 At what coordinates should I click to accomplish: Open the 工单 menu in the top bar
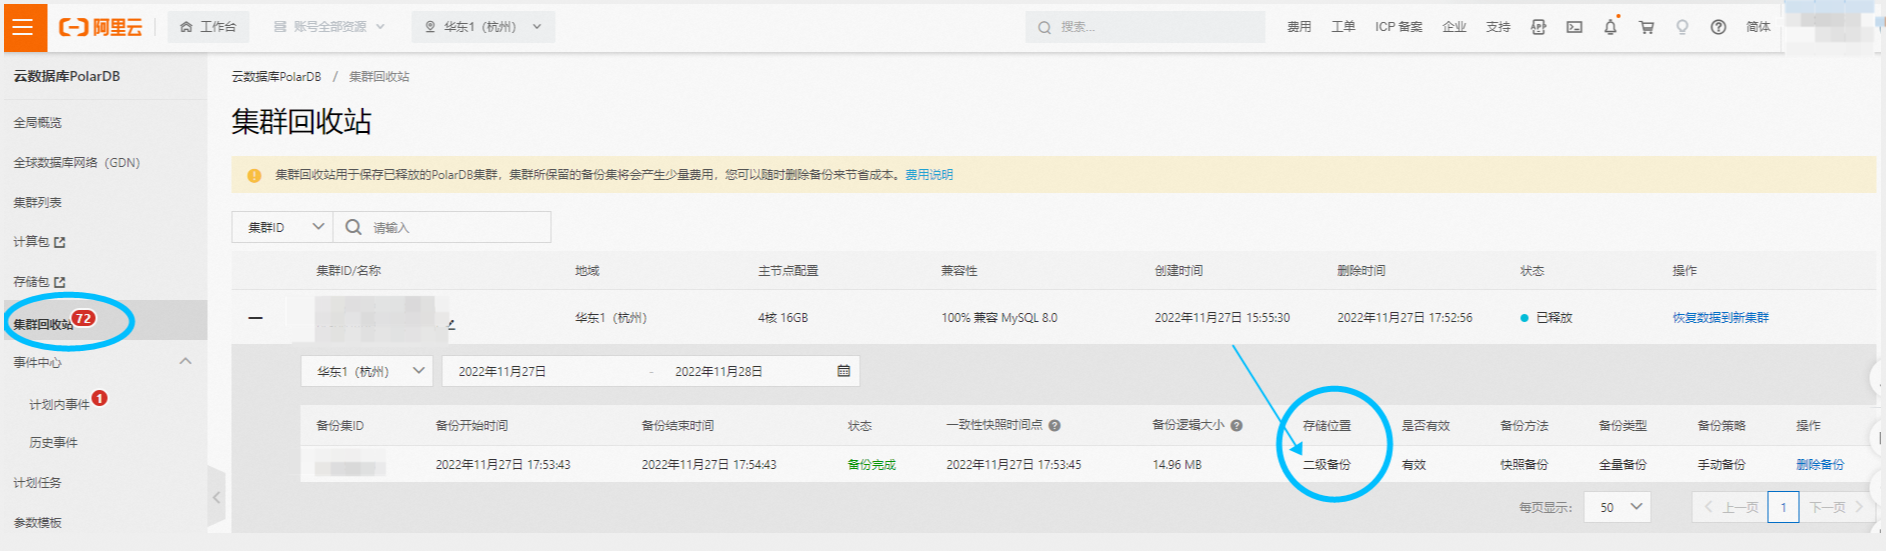pyautogui.click(x=1343, y=27)
